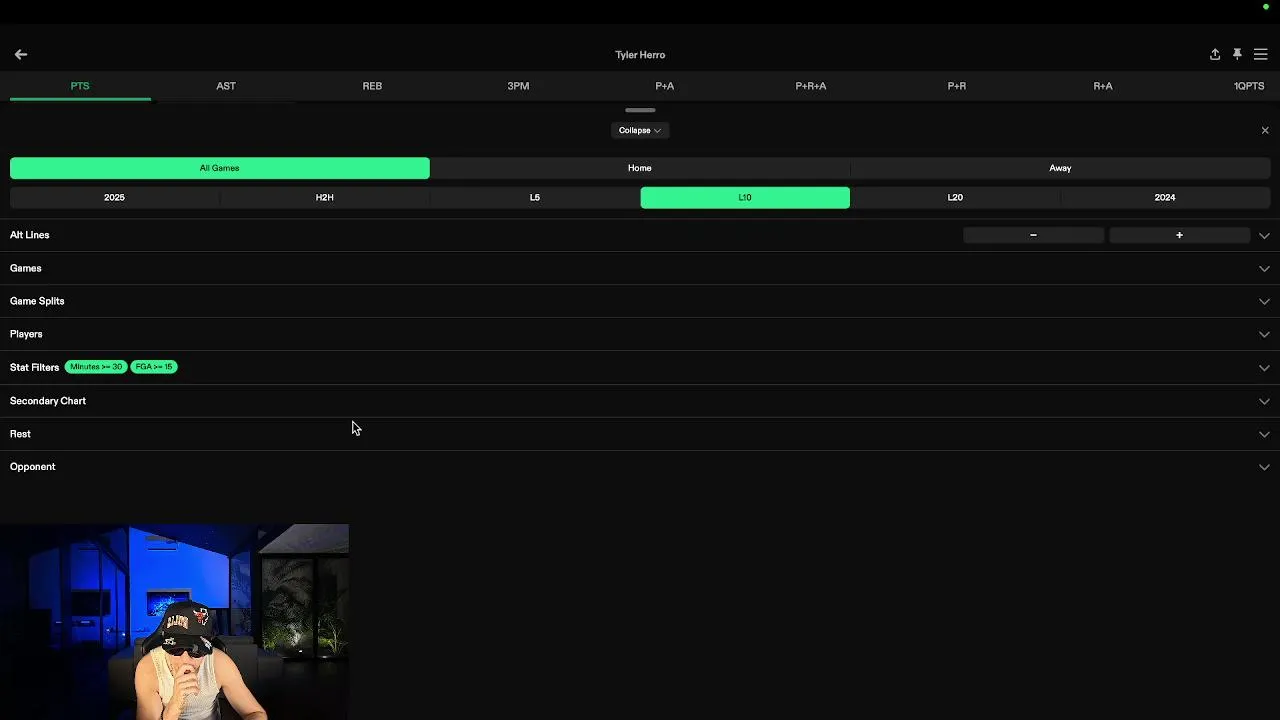
Task: Click the Alt Lines label
Action: tap(30, 235)
